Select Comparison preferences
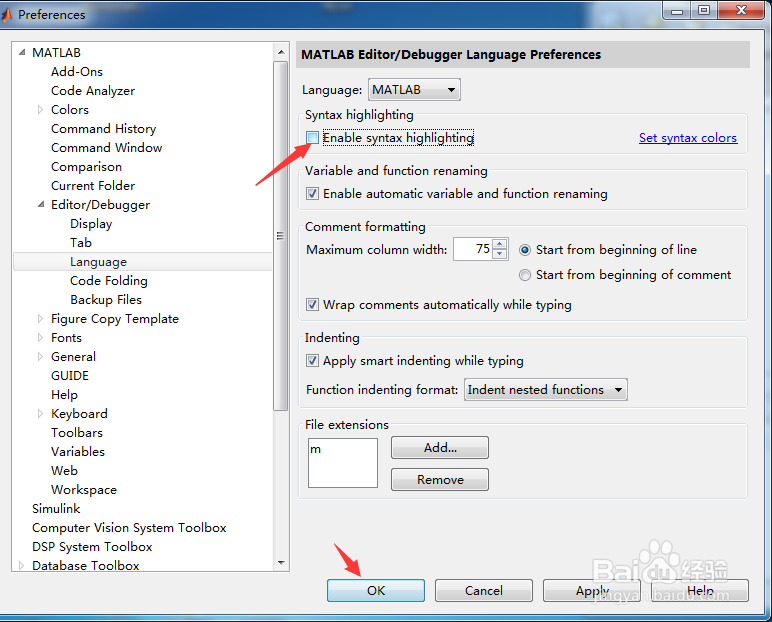 tap(86, 167)
